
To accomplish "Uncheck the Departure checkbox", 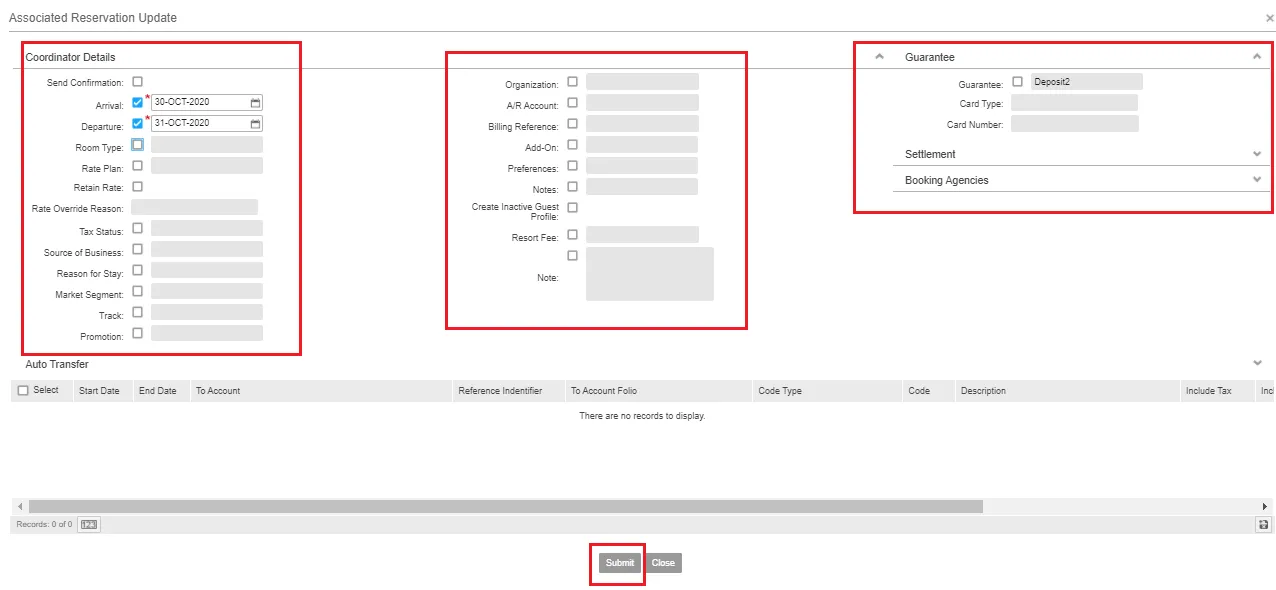I will (x=138, y=124).
